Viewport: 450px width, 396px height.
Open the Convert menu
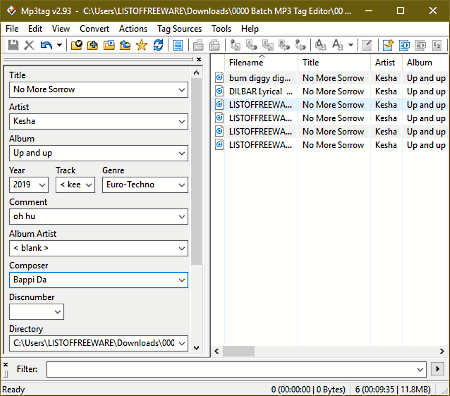pos(94,29)
